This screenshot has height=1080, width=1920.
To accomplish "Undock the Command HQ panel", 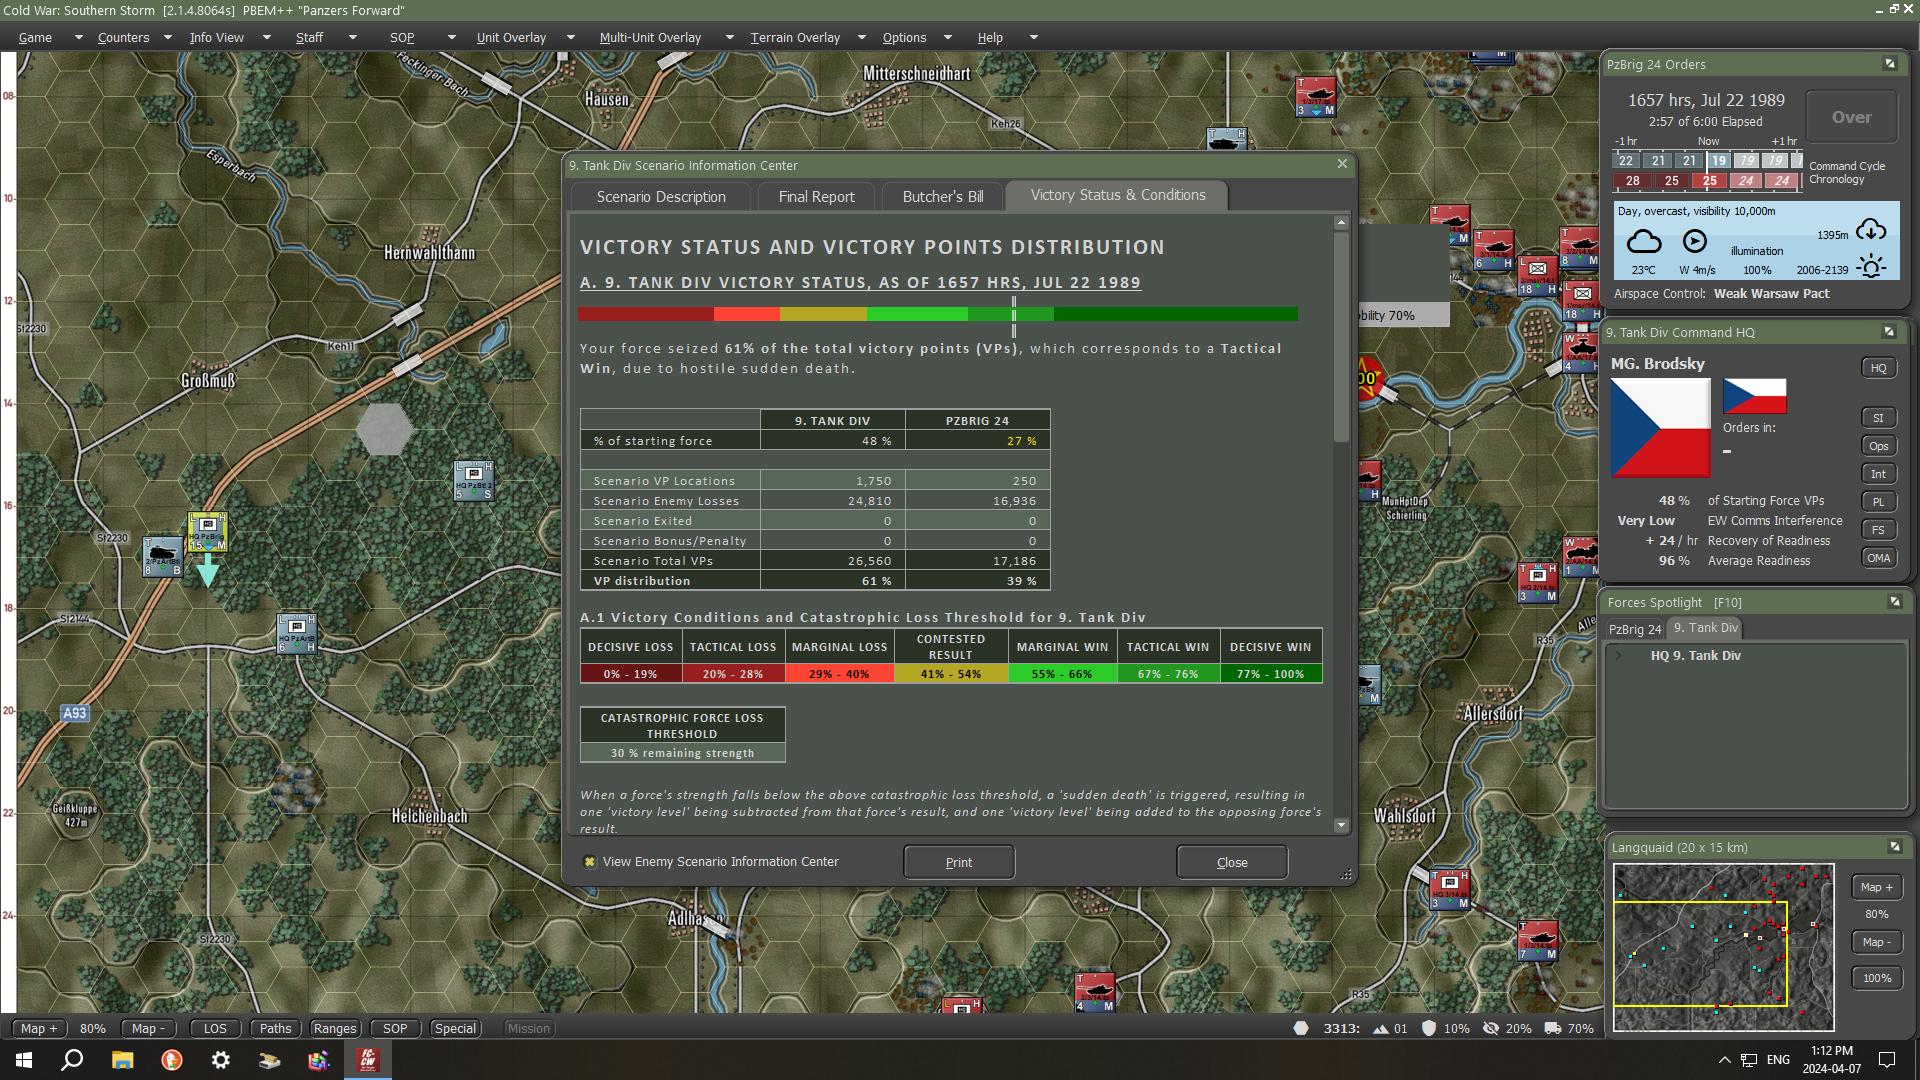I will pos(1888,332).
